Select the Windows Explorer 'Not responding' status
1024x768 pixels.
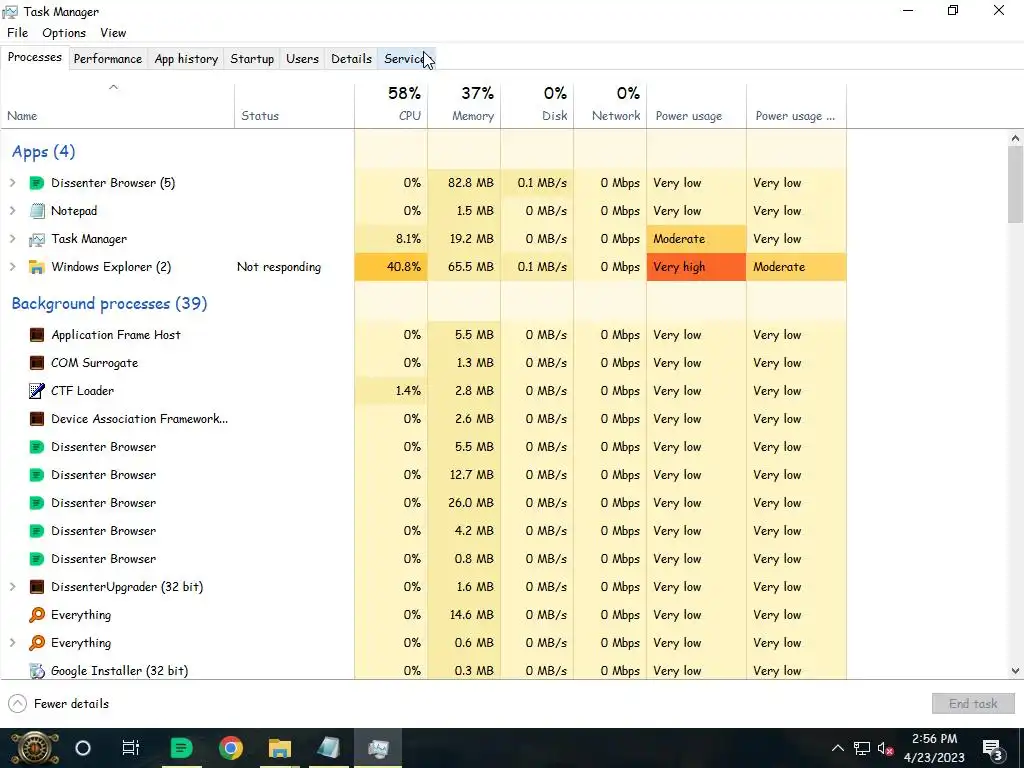(x=279, y=267)
